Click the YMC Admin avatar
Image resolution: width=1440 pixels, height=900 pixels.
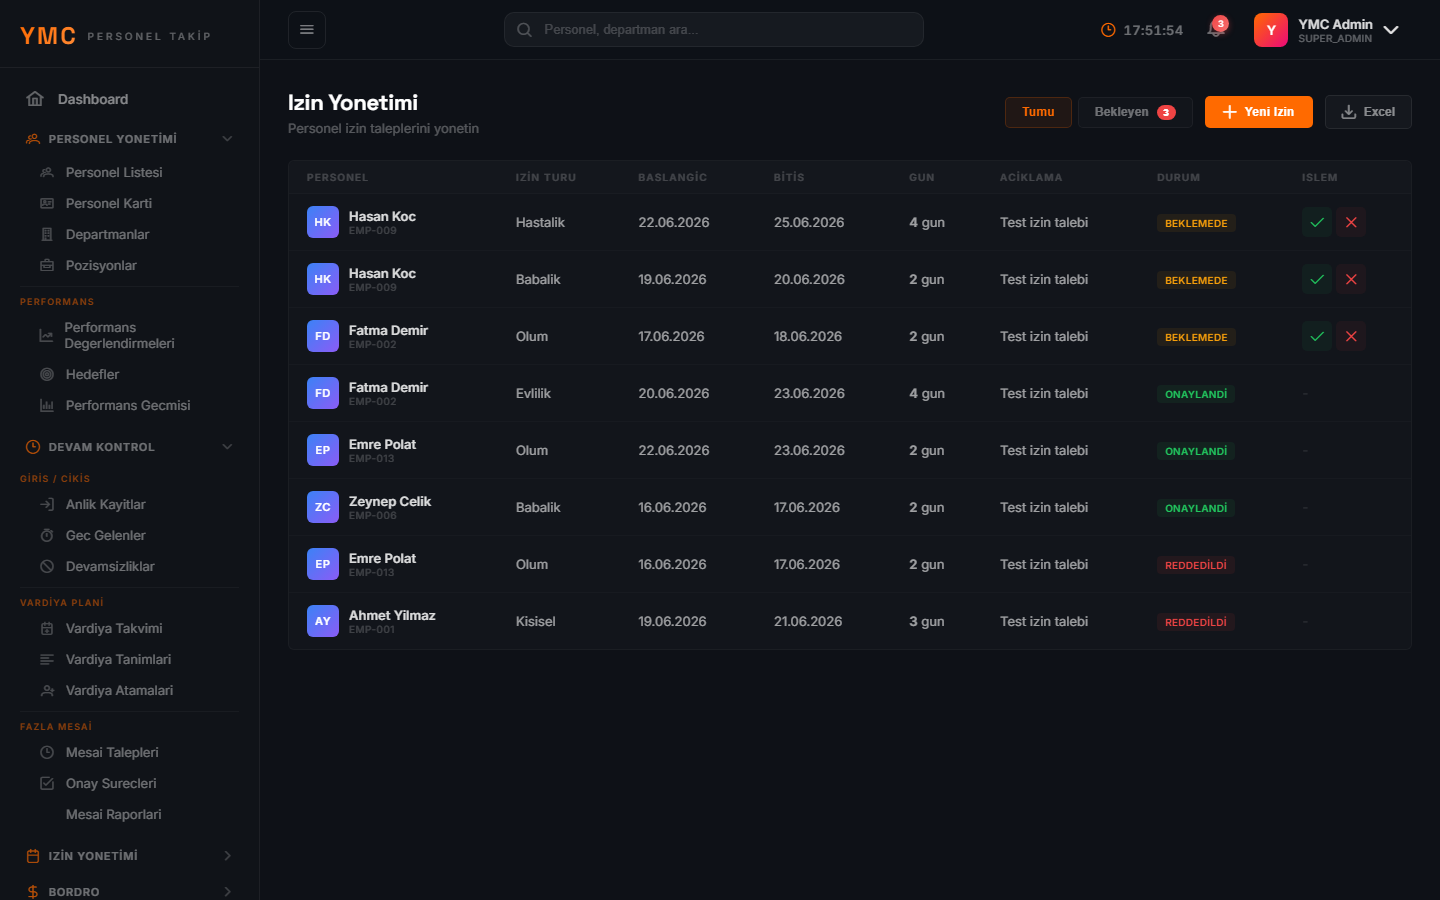tap(1270, 30)
